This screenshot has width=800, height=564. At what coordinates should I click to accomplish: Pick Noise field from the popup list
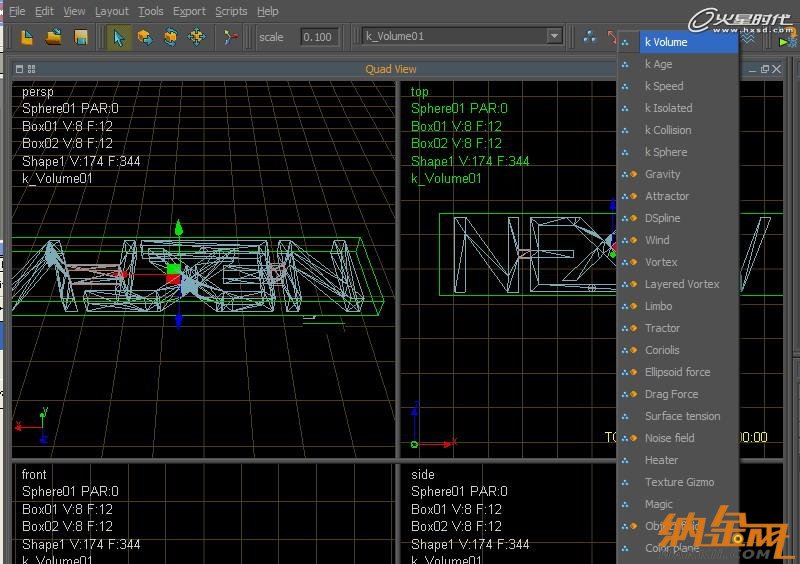[x=669, y=438]
